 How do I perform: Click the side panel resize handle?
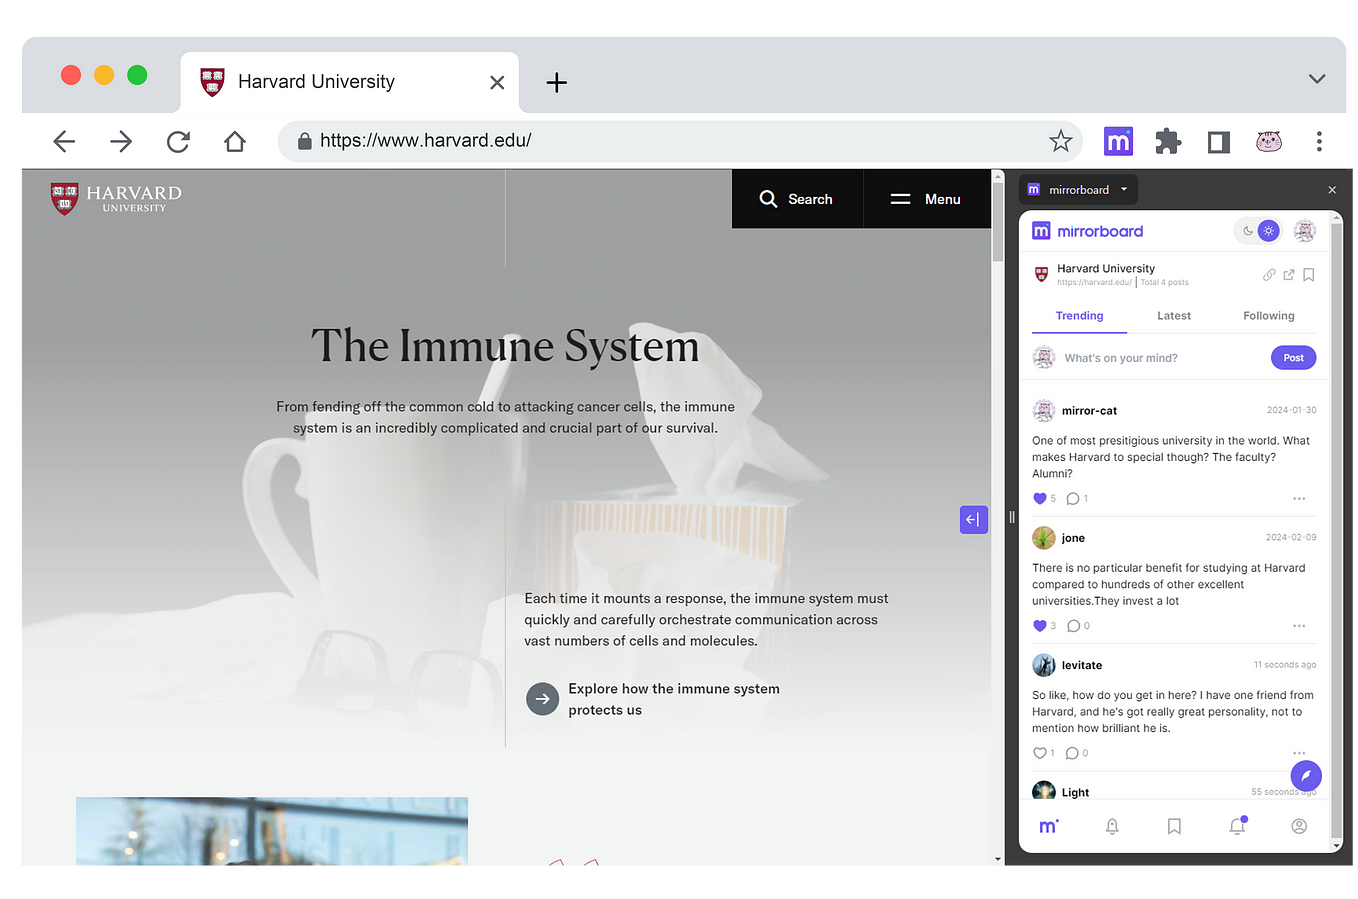pos(1011,517)
